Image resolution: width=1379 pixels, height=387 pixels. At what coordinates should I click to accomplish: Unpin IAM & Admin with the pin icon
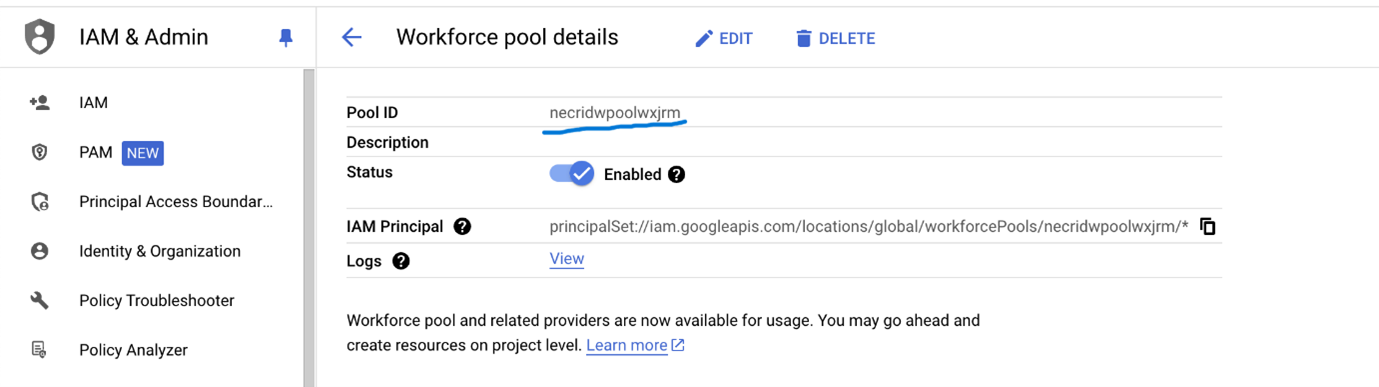(x=285, y=38)
